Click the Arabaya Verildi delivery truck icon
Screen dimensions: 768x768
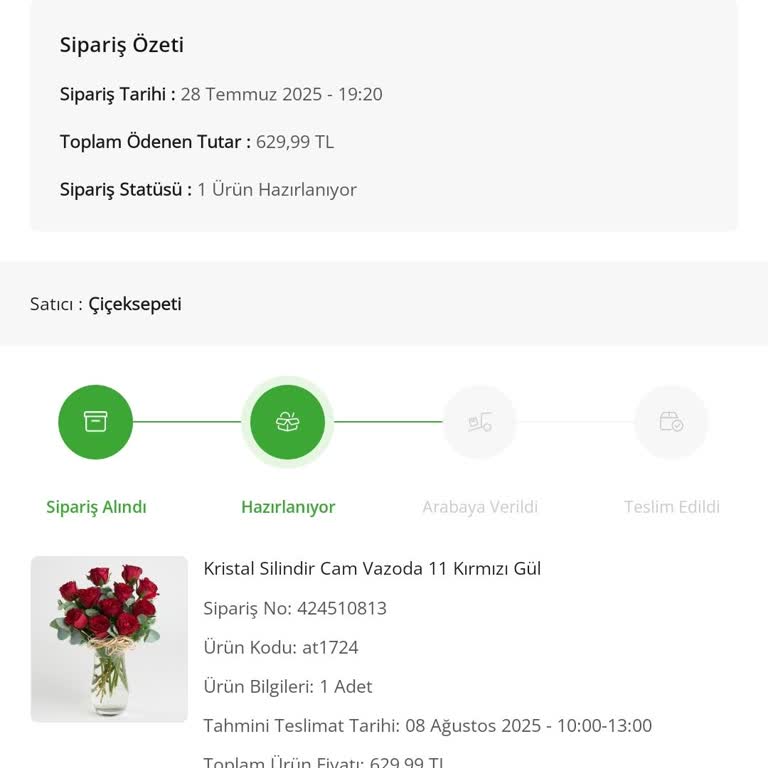coord(480,422)
